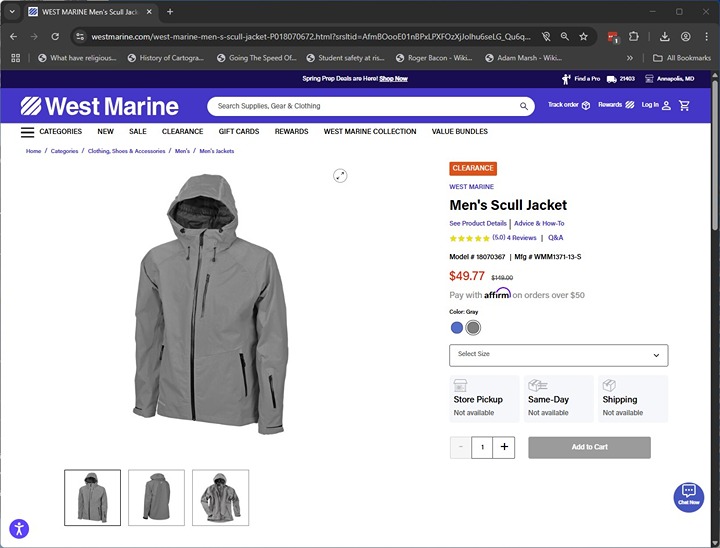Viewport: 720px width, 548px height.
Task: Open 'What have religious...' bookmark
Action: coord(77,58)
